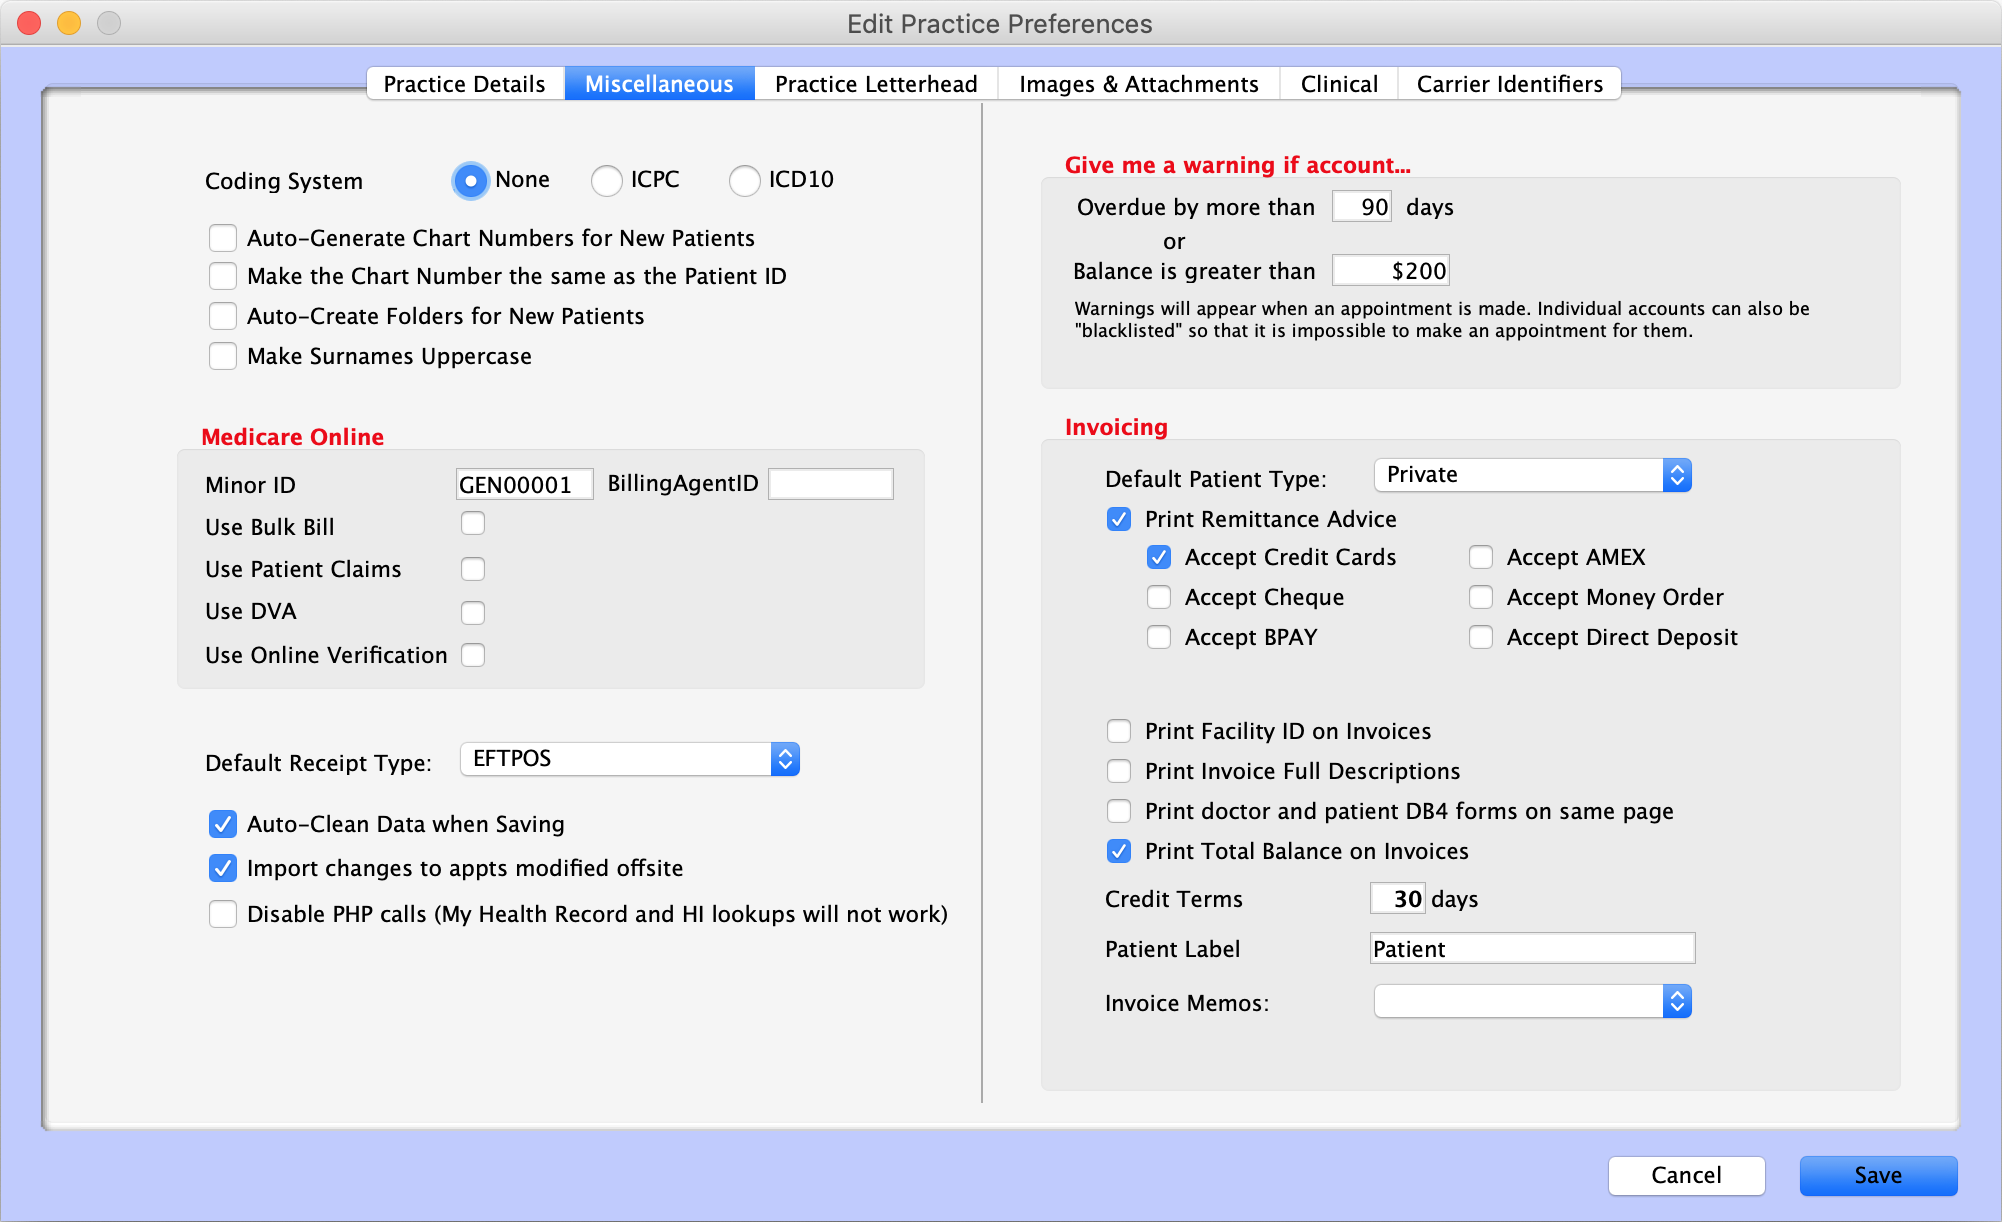The width and height of the screenshot is (2002, 1222).
Task: Open the Images & Attachments tab
Action: [x=1139, y=84]
